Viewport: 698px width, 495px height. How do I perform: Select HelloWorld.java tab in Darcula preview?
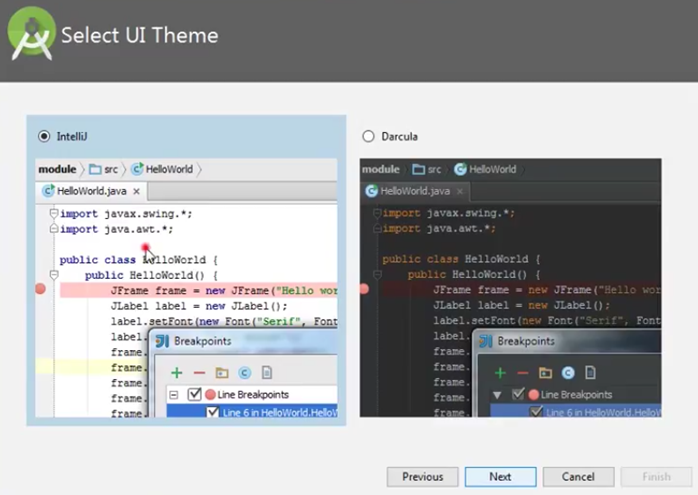[x=414, y=191]
